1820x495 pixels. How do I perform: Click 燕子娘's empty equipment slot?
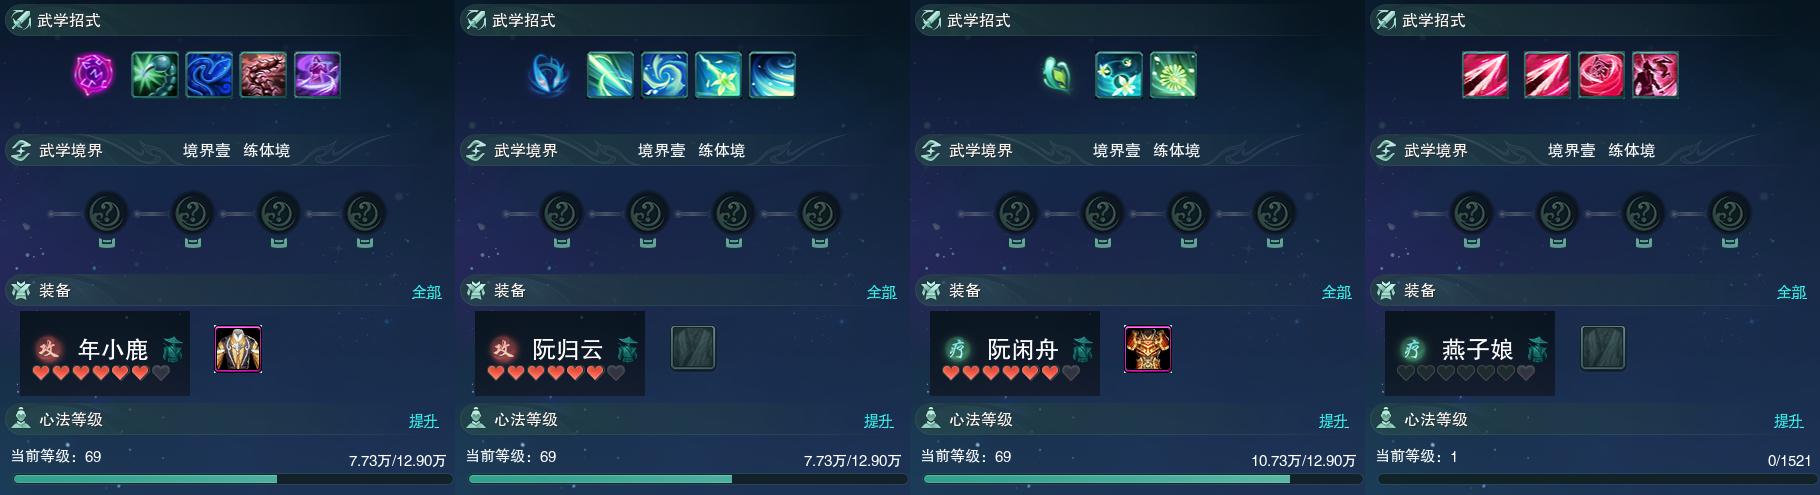coord(1603,348)
